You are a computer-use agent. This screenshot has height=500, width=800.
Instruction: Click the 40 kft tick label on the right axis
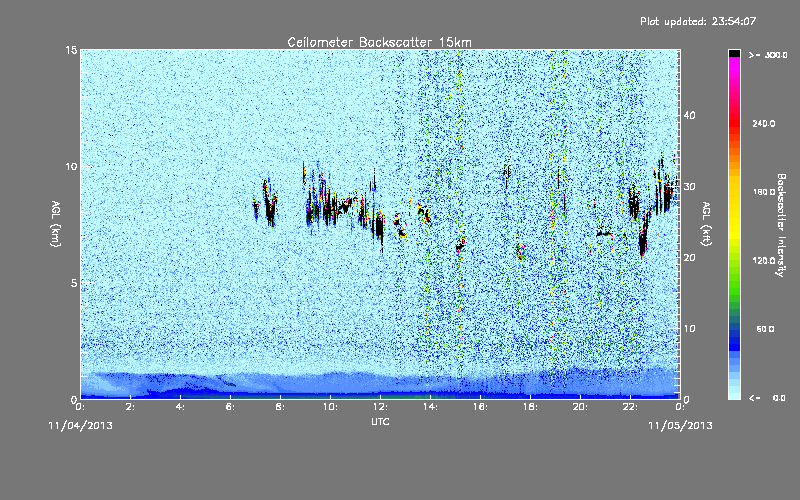coord(689,115)
